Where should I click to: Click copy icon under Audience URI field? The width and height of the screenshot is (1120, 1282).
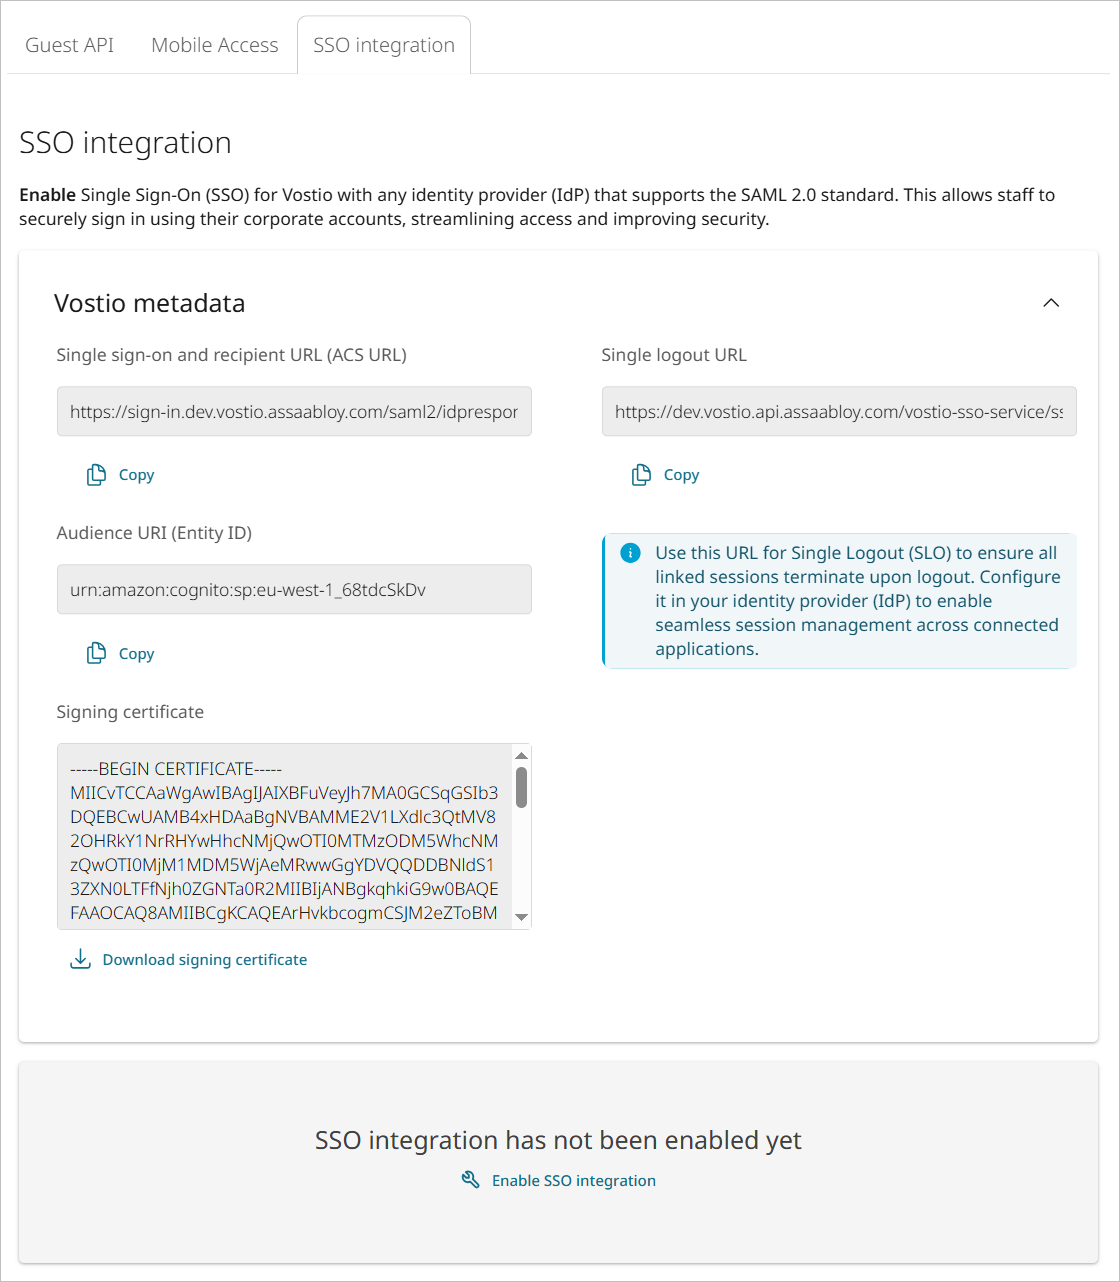click(96, 654)
